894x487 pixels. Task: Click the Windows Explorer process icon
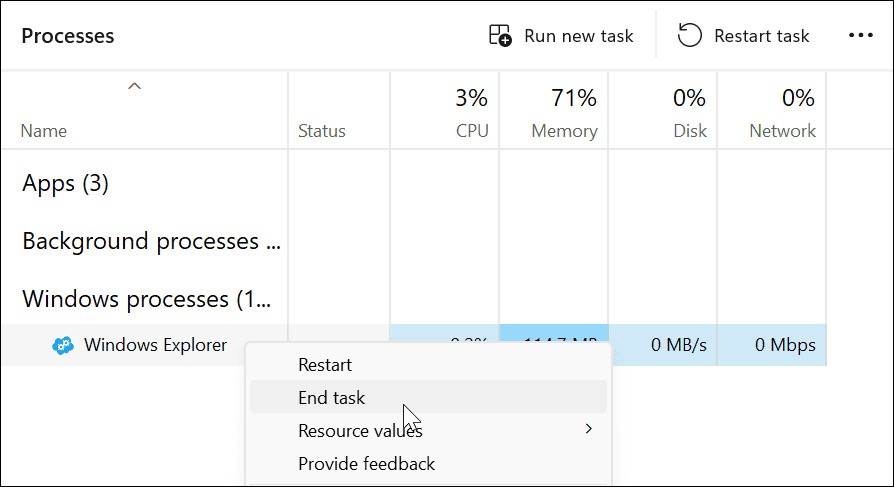pyautogui.click(x=63, y=346)
